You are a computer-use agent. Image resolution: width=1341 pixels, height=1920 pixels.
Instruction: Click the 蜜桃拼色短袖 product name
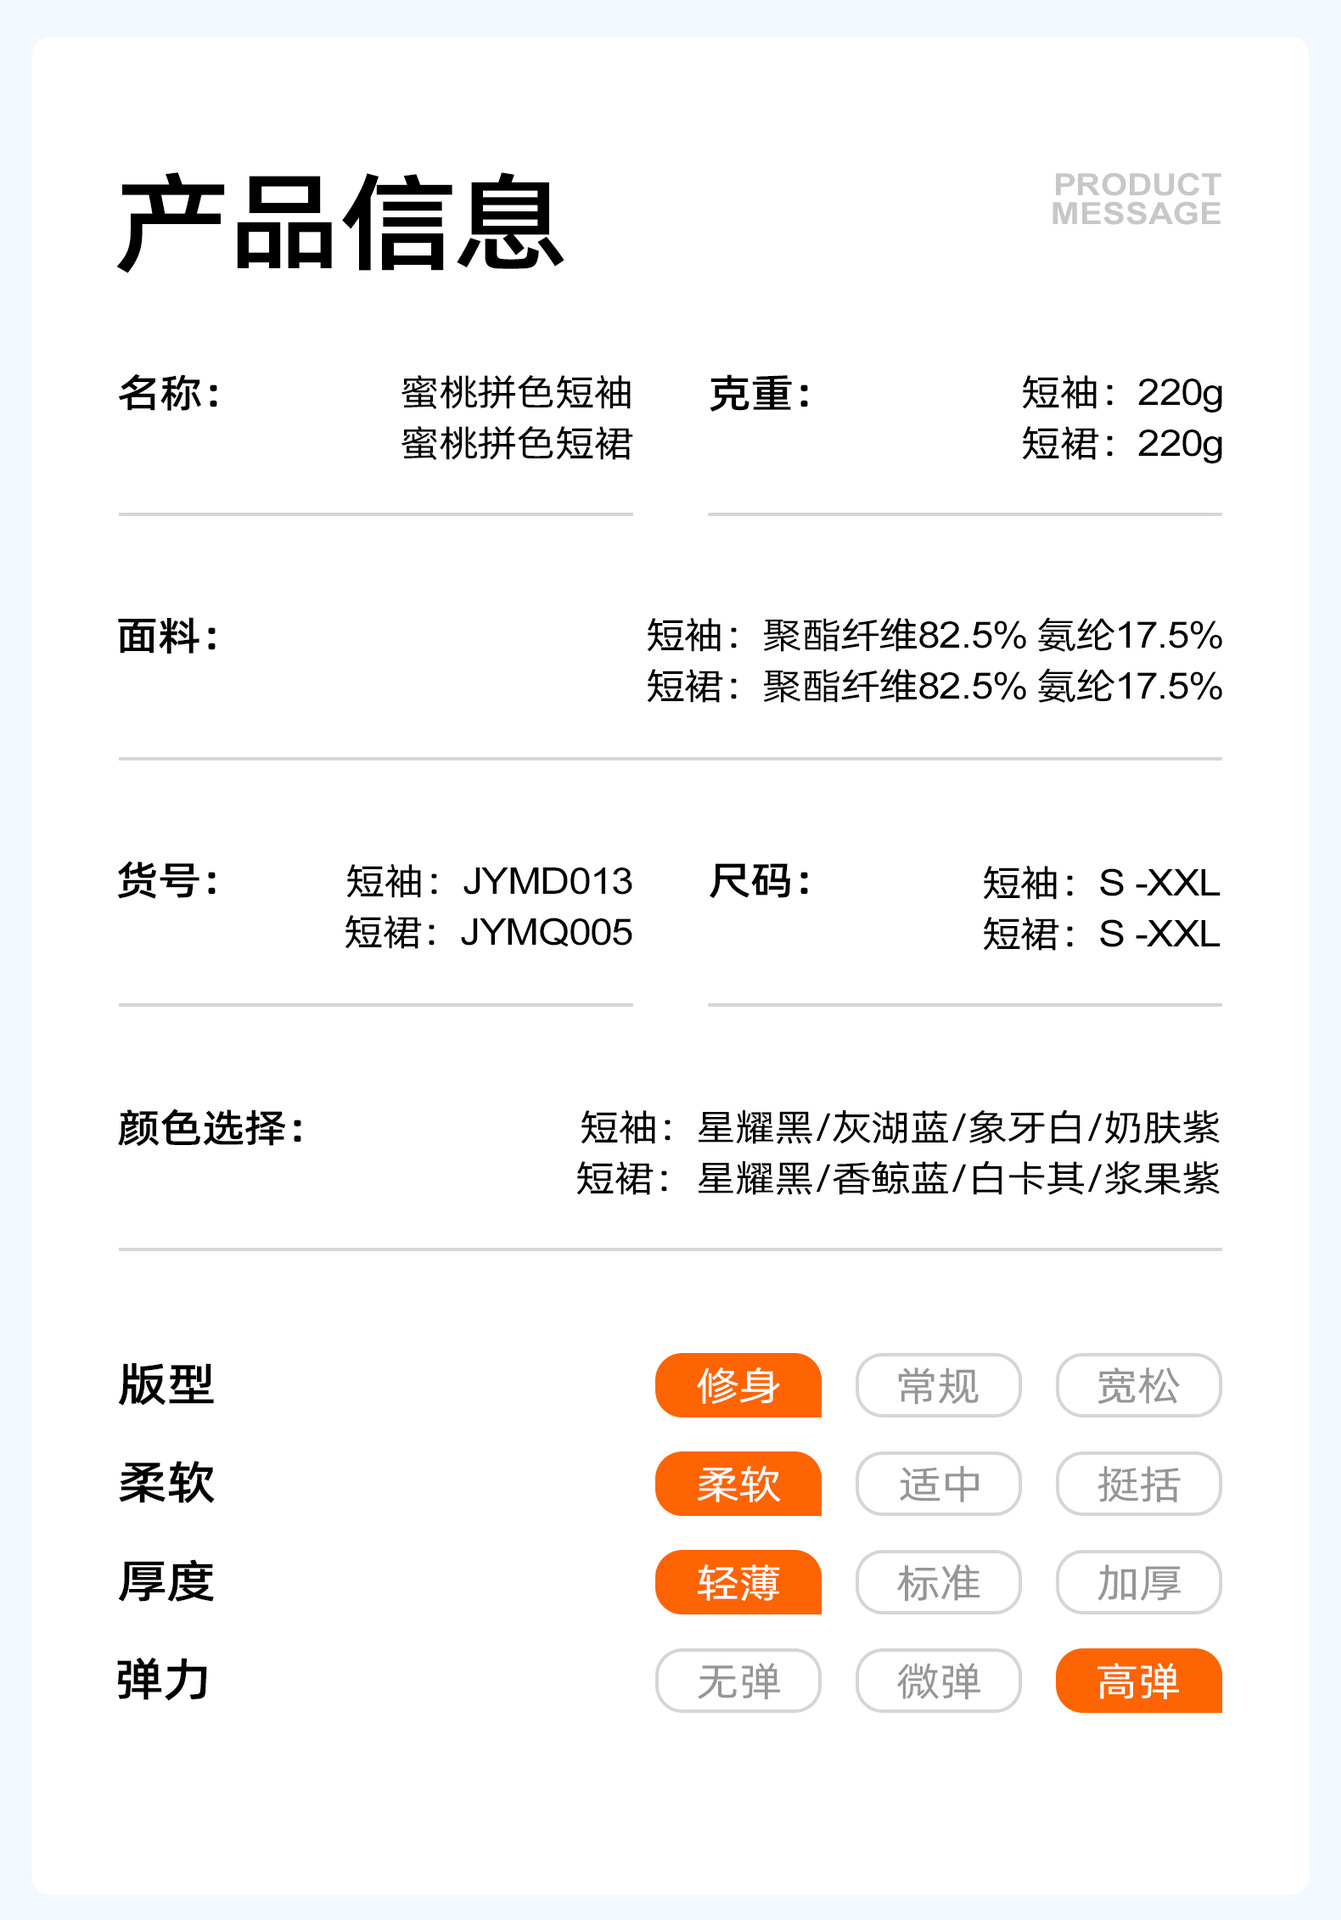coord(516,392)
